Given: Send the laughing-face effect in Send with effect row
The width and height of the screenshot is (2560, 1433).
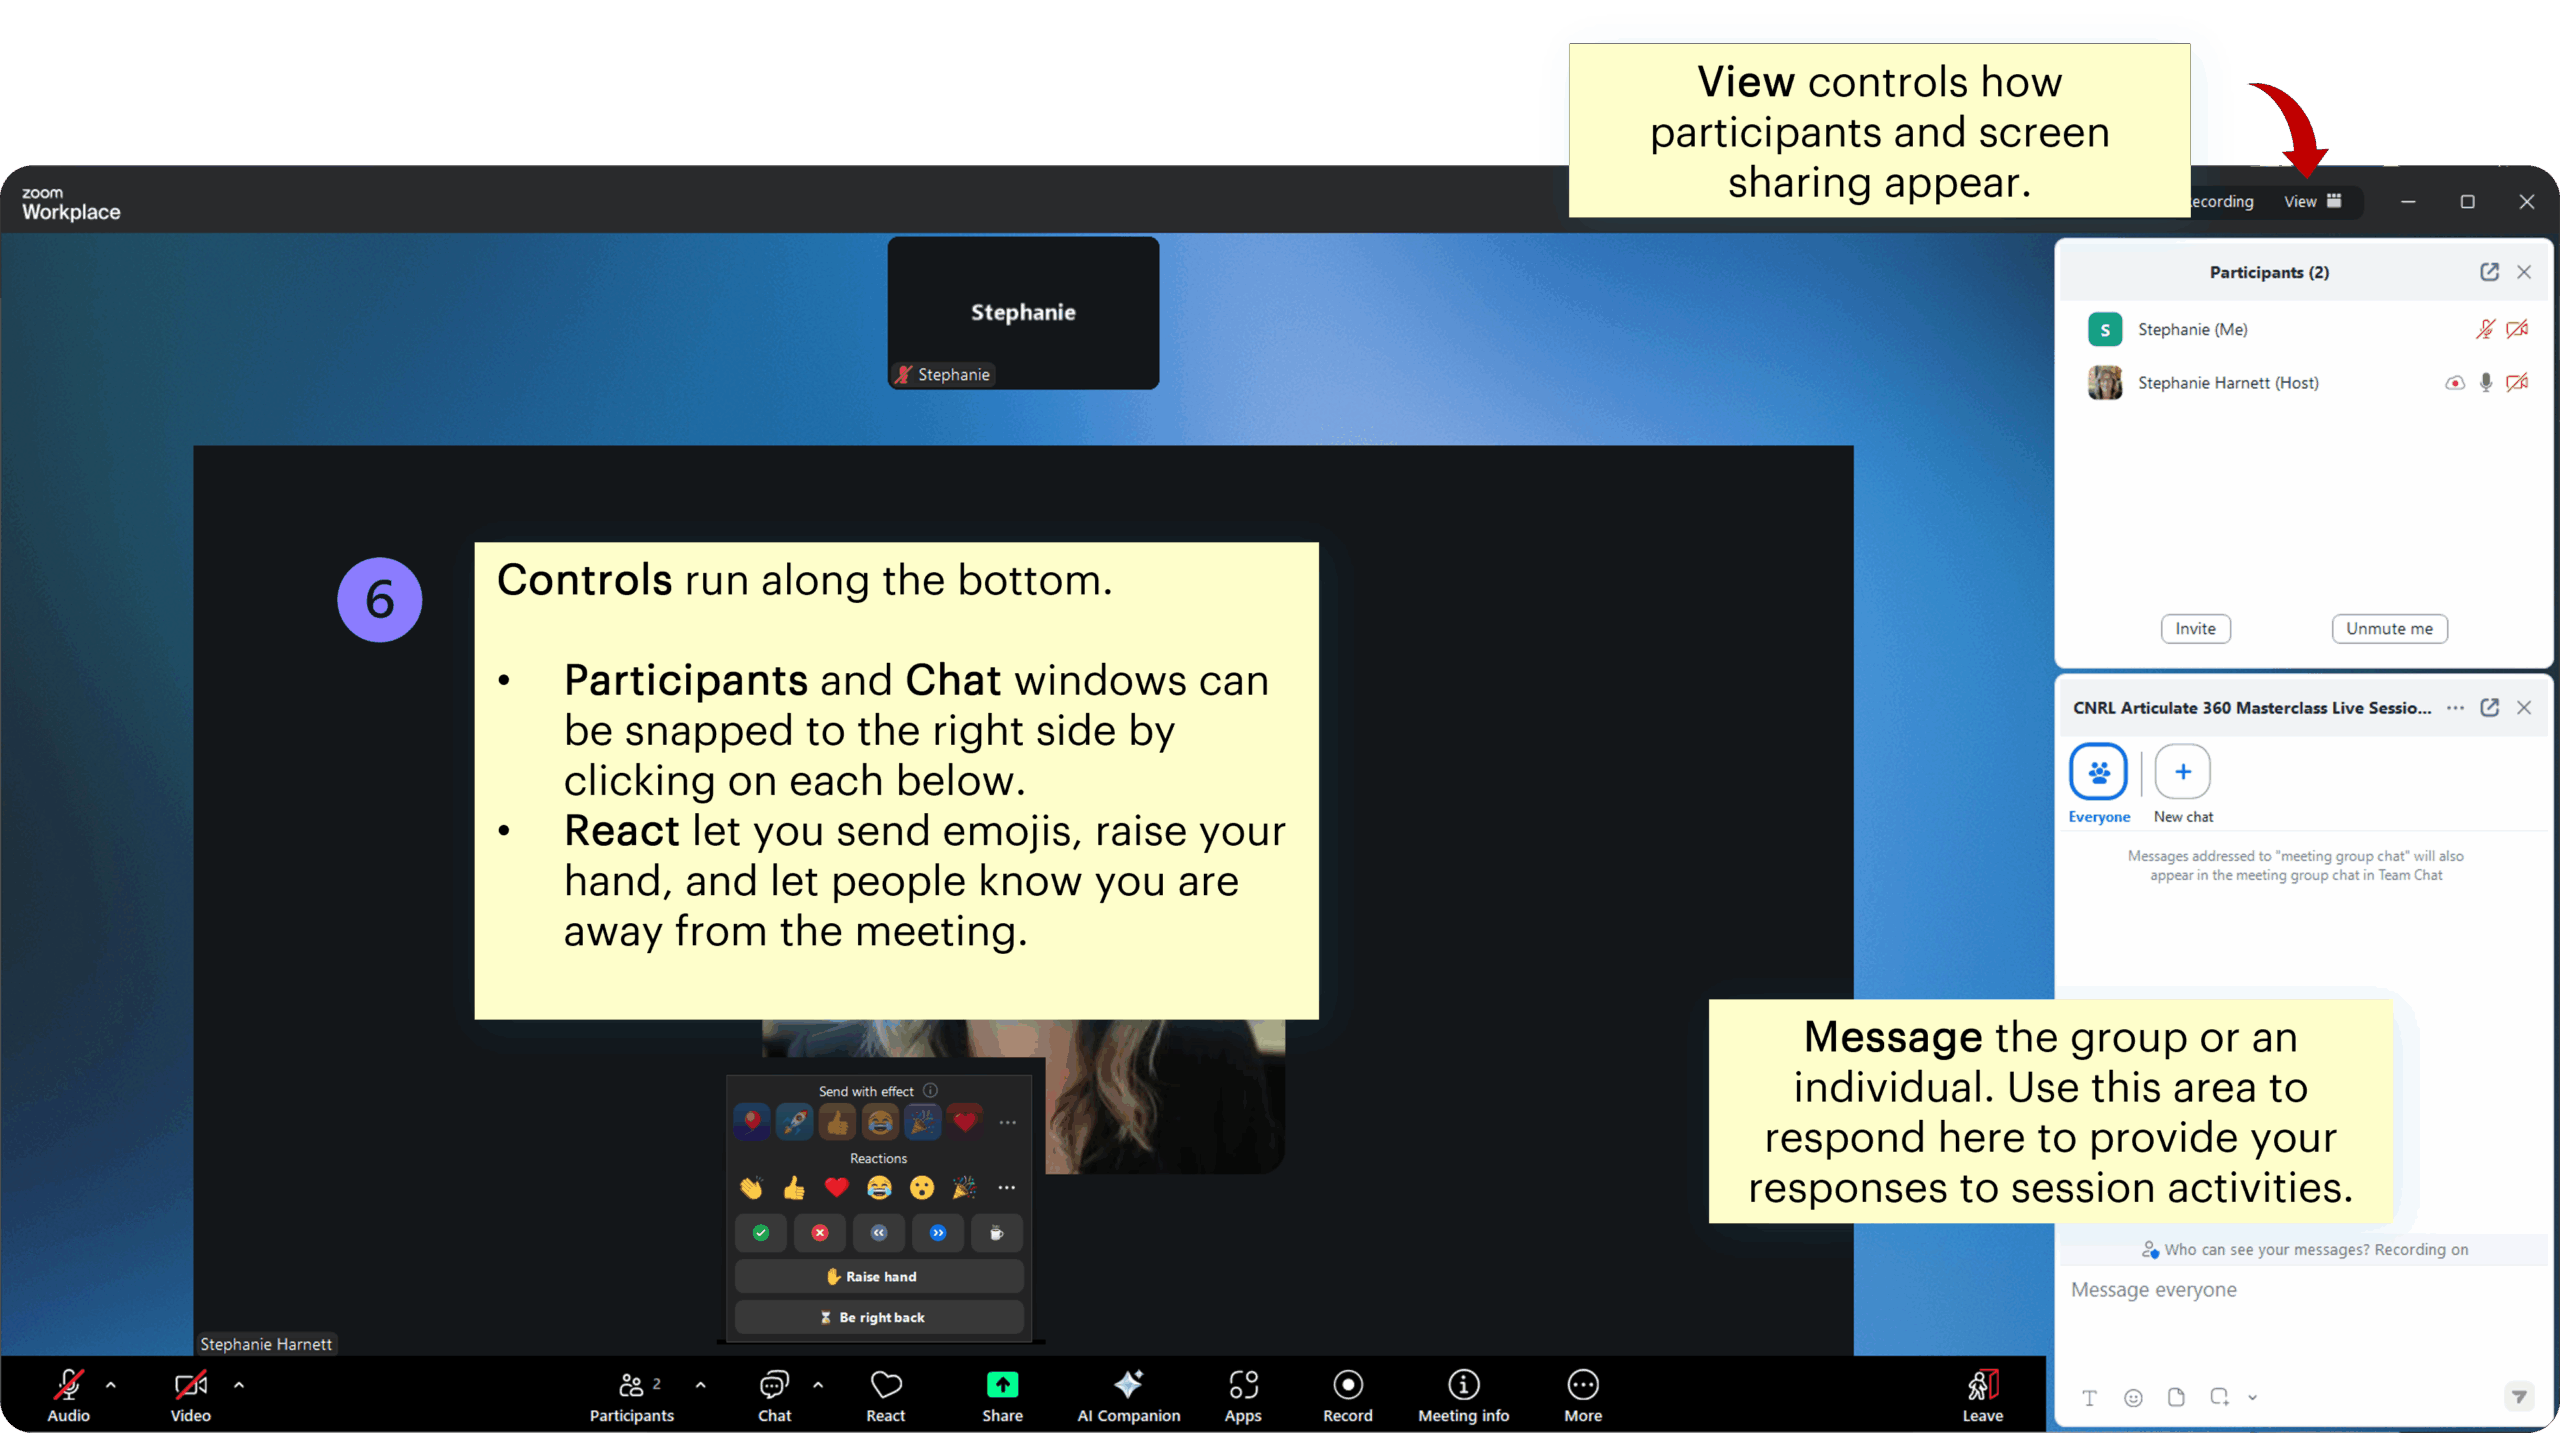Looking at the screenshot, I should point(880,1122).
